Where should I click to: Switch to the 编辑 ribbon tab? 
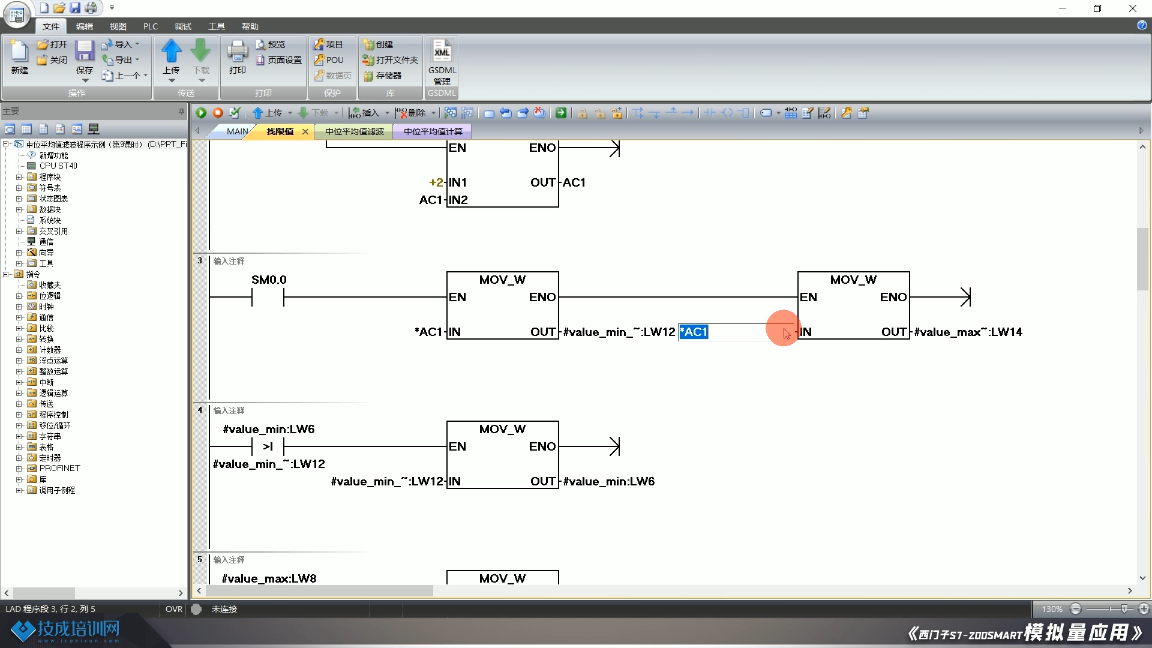click(x=84, y=26)
